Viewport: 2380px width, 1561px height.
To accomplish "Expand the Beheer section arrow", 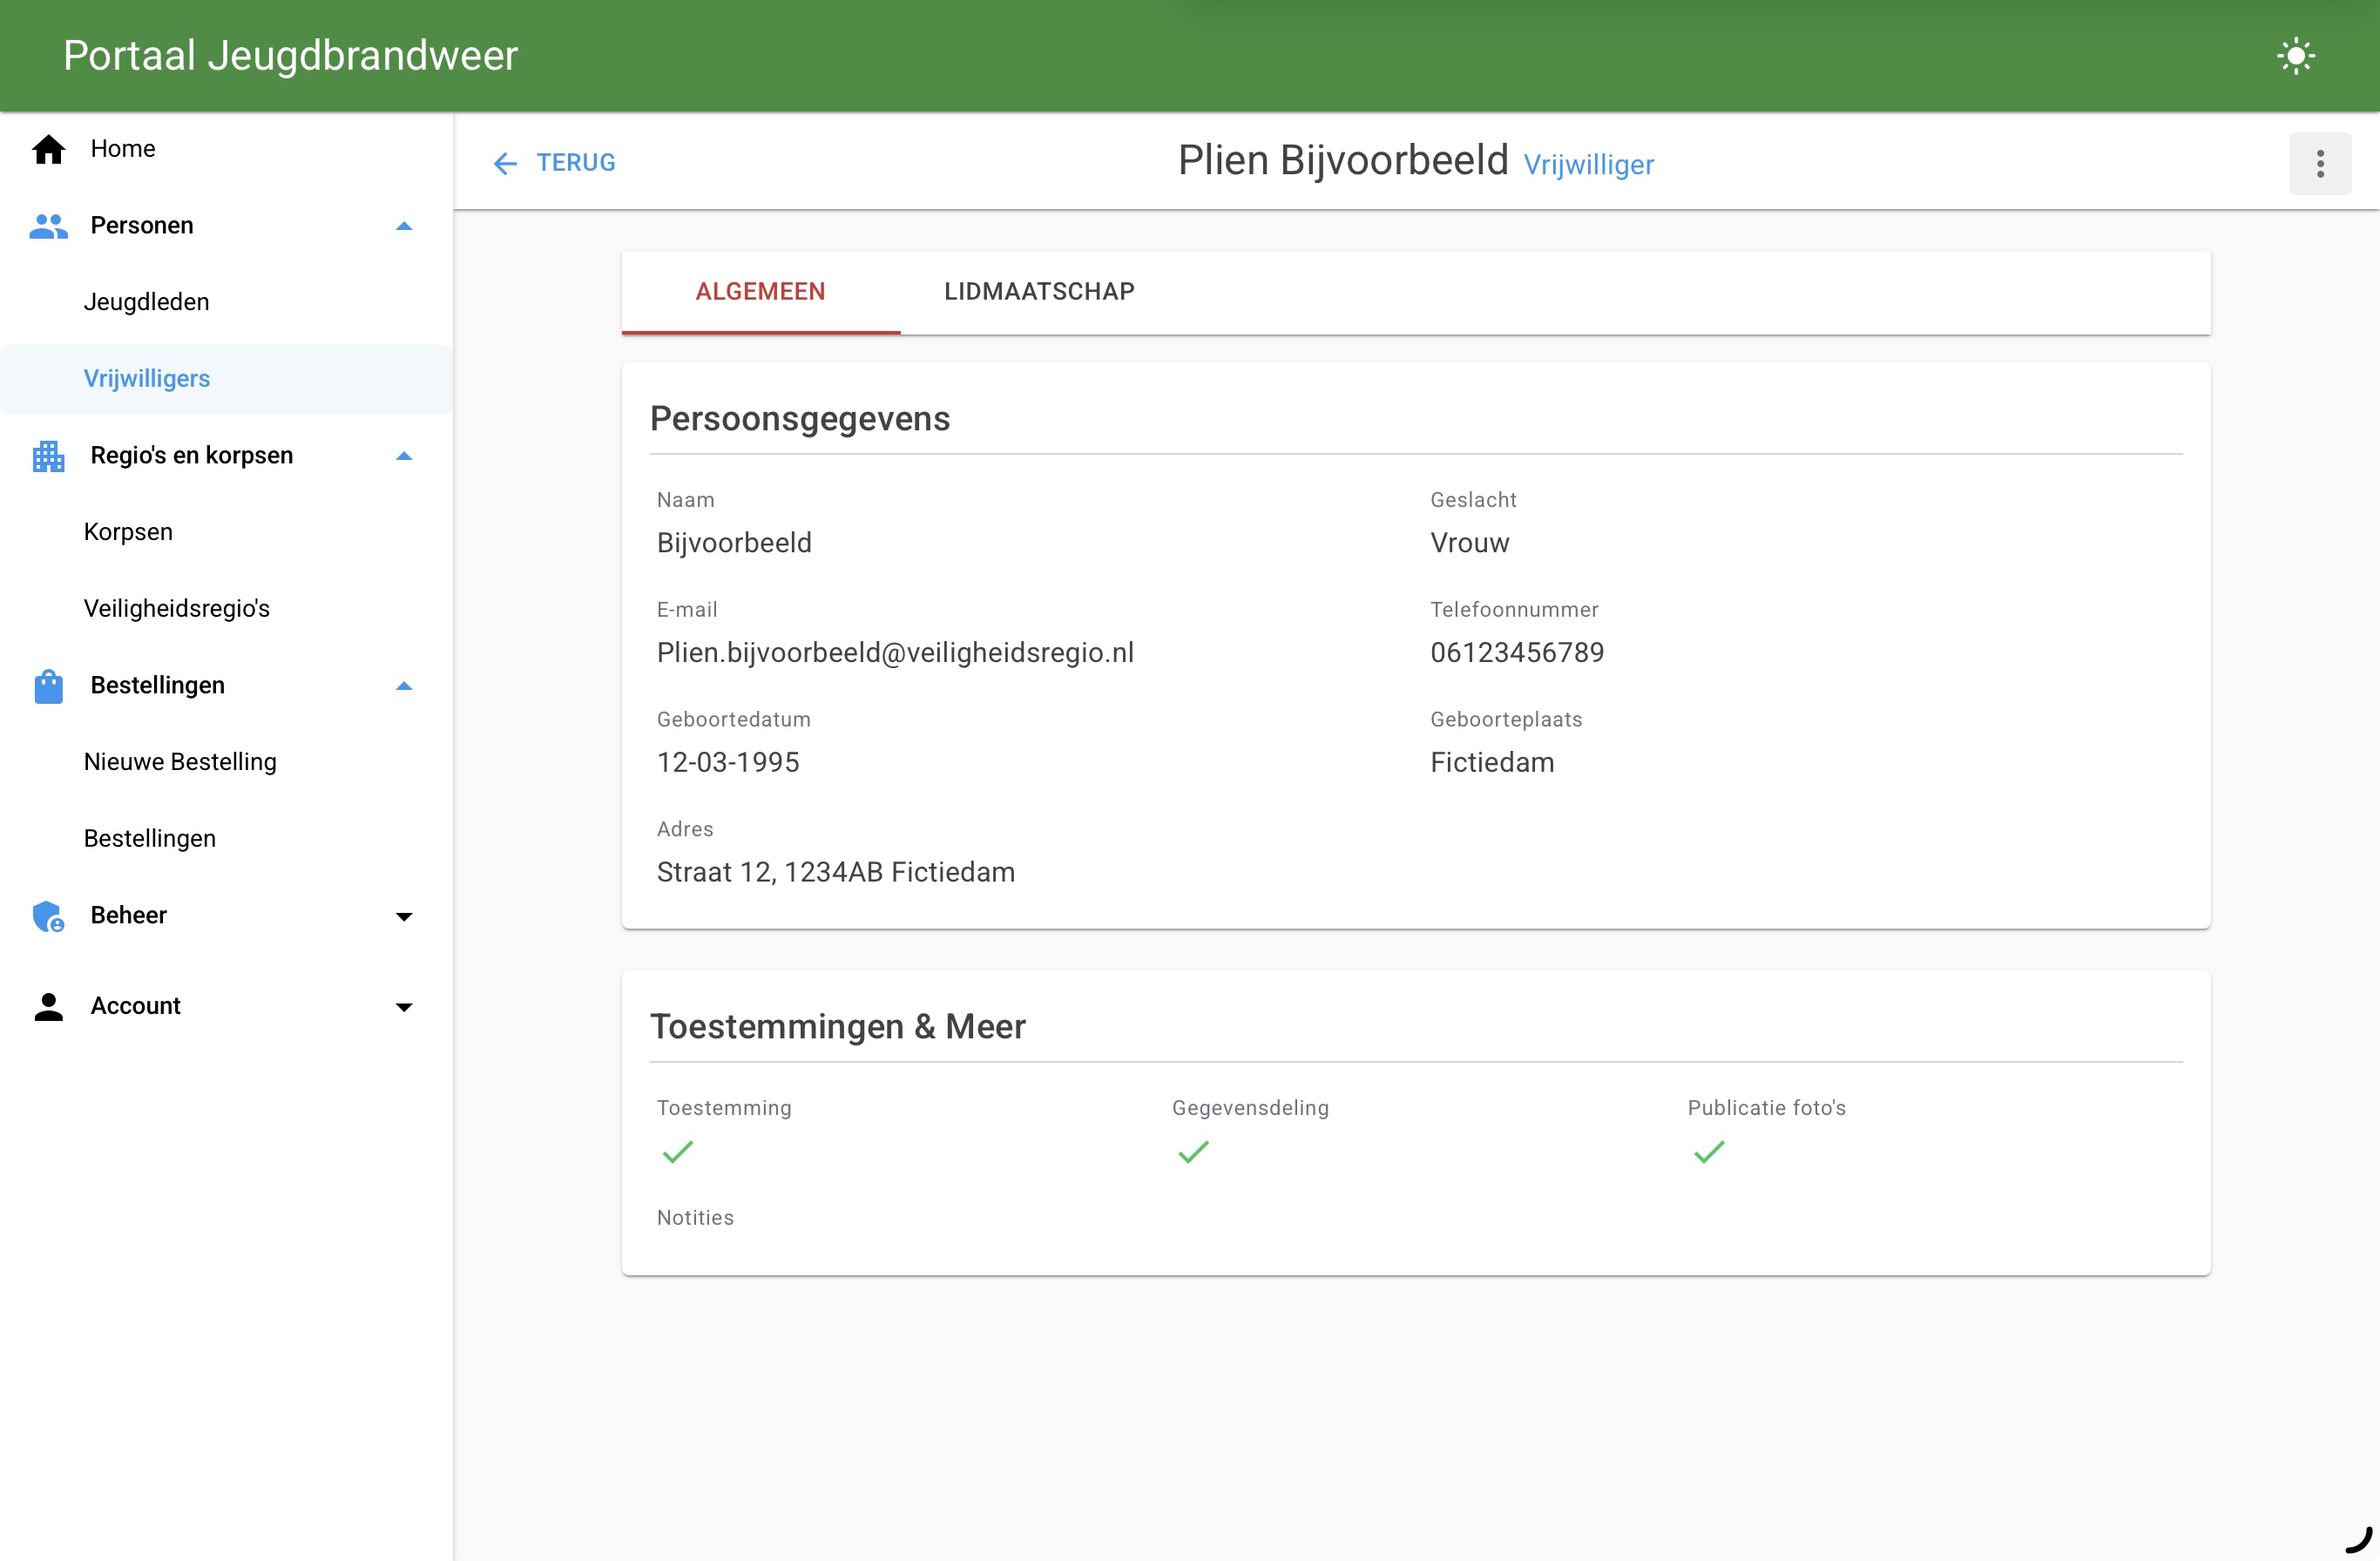I will pos(404,916).
